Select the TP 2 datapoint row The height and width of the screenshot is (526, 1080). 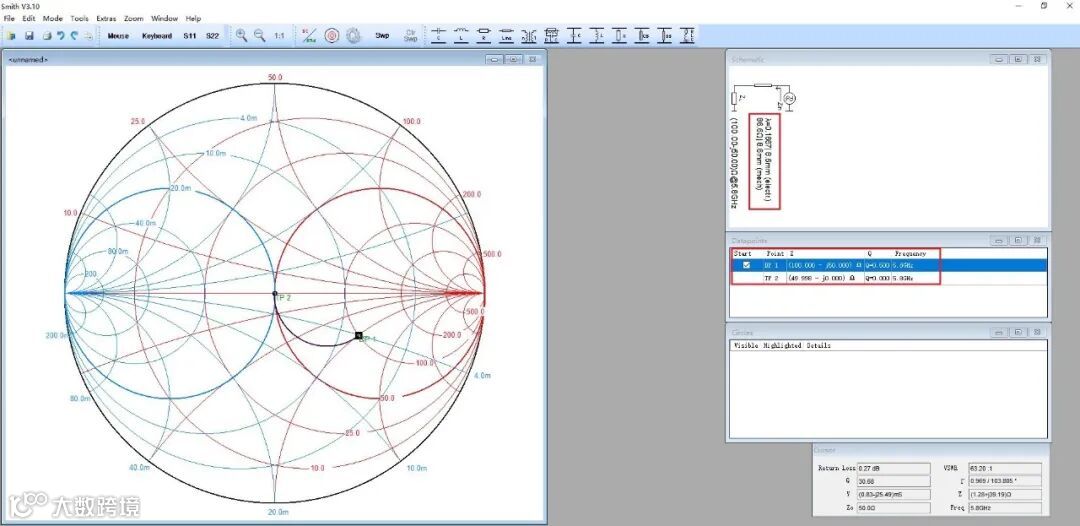889,278
